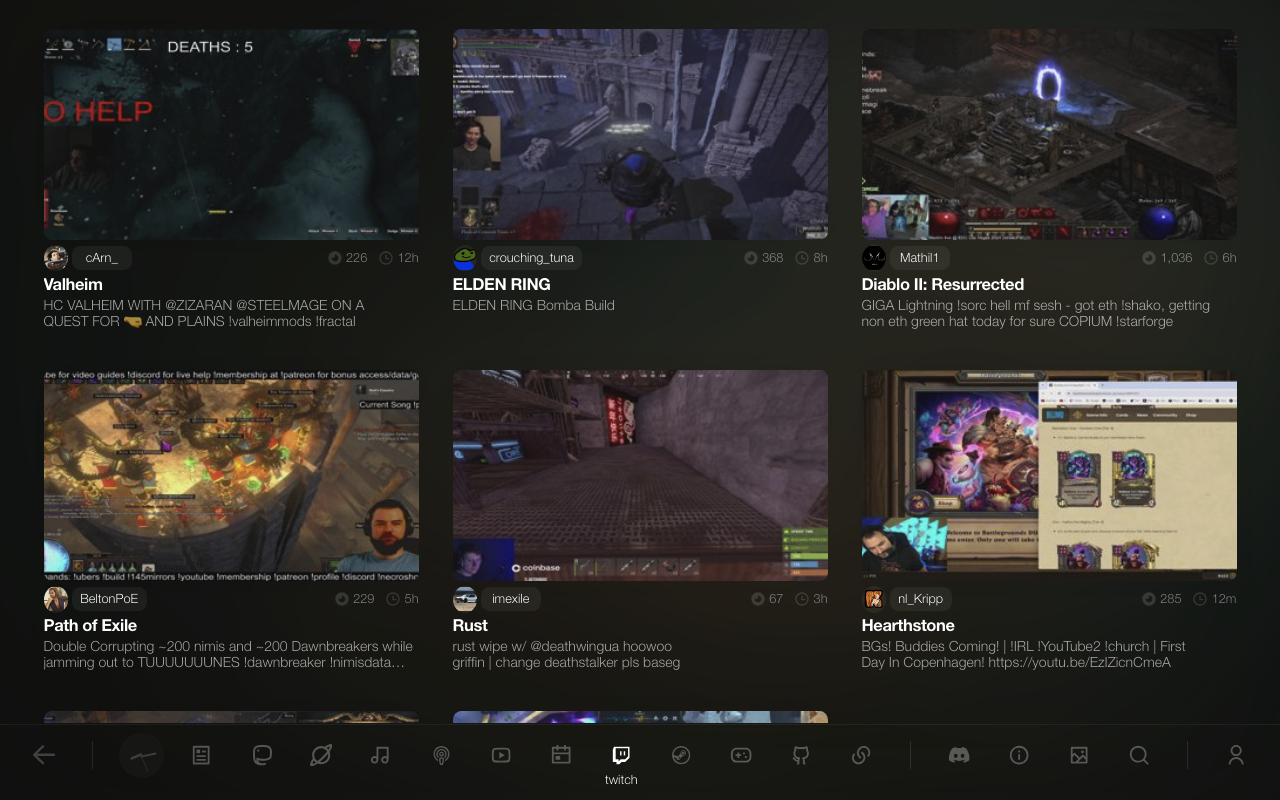Viewport: 1280px width, 800px height.
Task: Click BeltonPoE's avatar image
Action: point(56,599)
